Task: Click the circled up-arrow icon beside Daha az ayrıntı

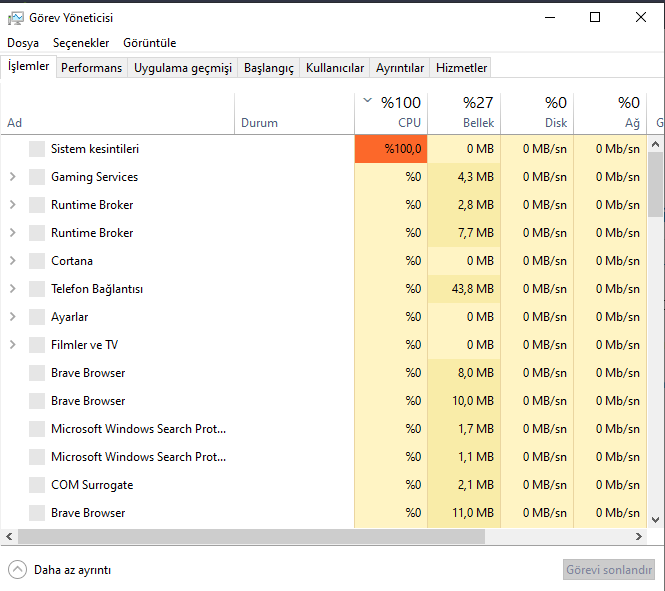Action: tap(17, 570)
